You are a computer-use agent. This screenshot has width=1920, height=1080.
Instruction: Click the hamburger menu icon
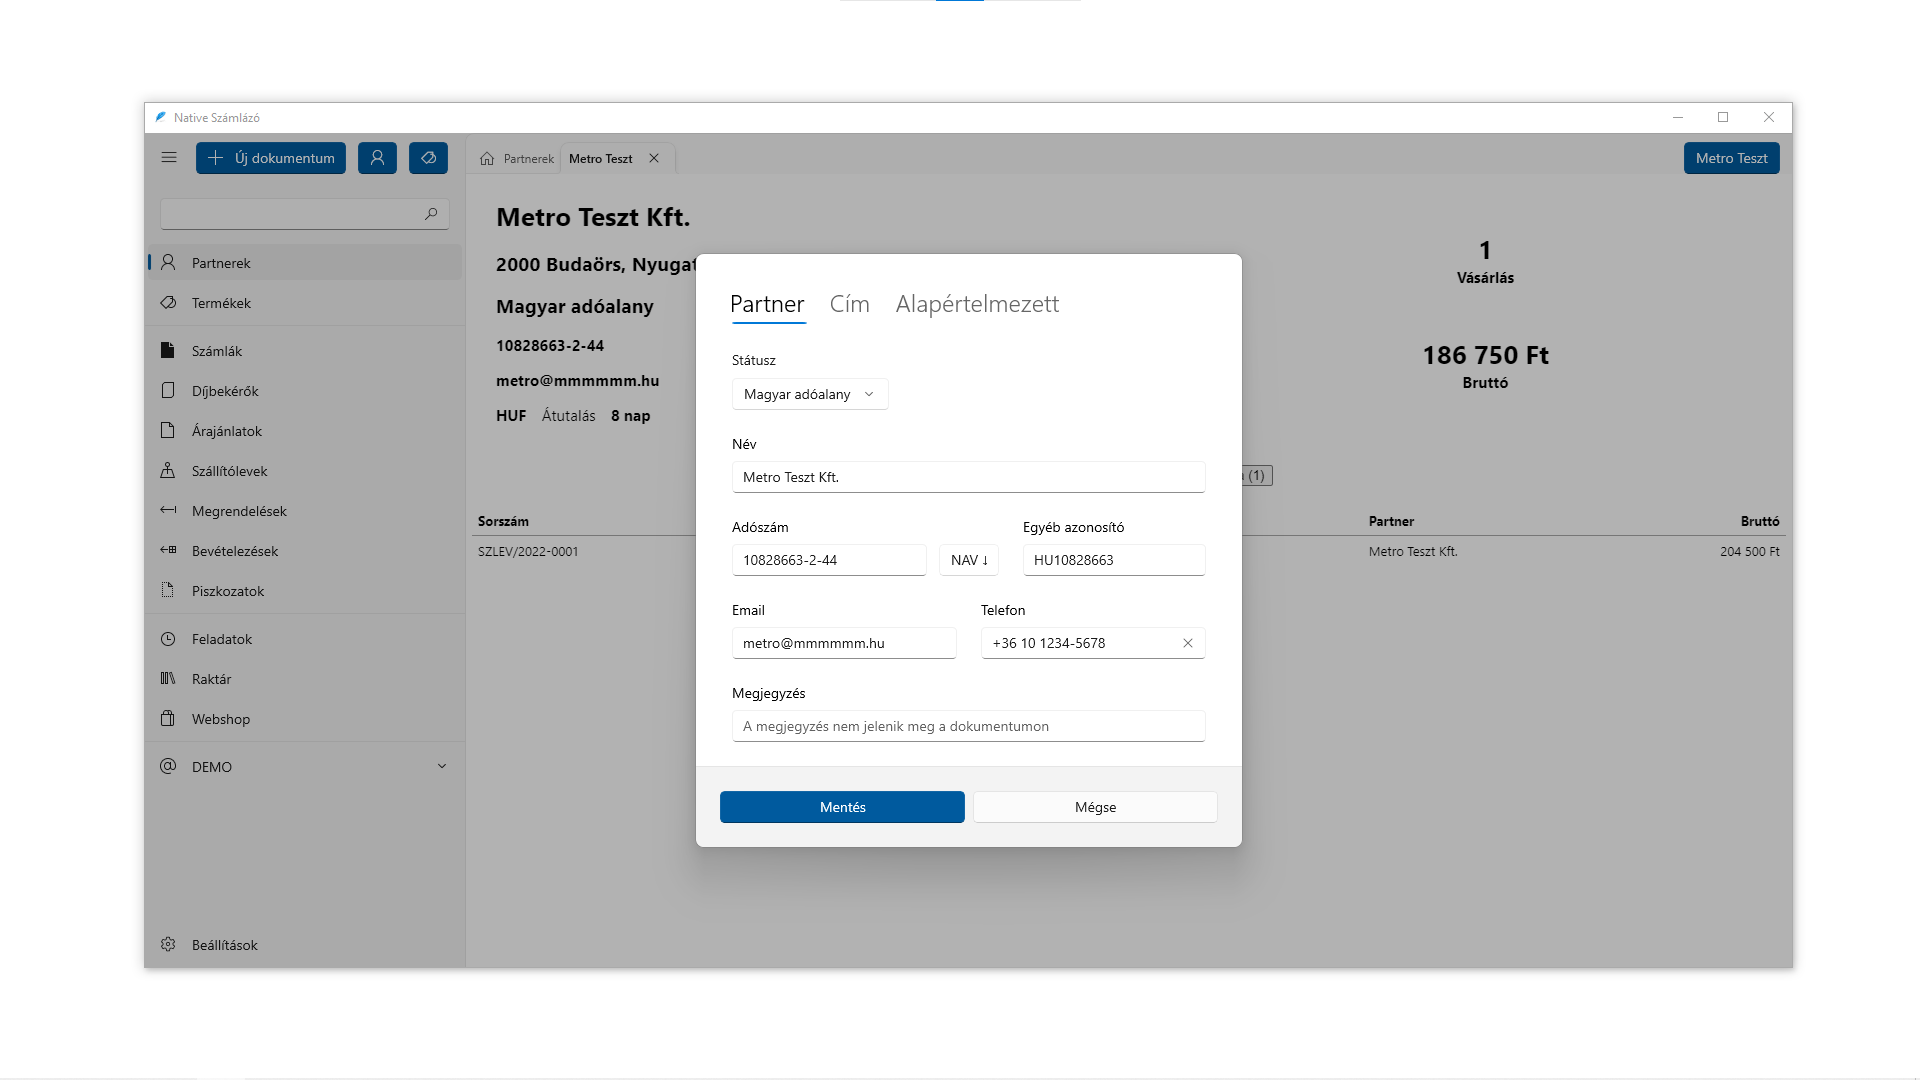[x=169, y=158]
